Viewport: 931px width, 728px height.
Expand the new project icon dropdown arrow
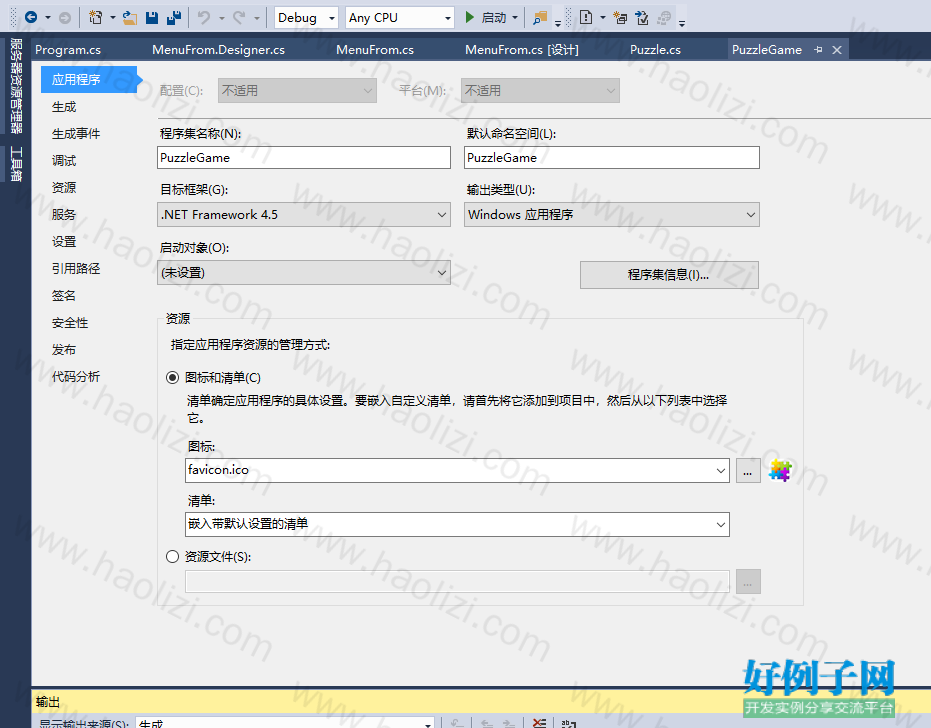[x=112, y=18]
